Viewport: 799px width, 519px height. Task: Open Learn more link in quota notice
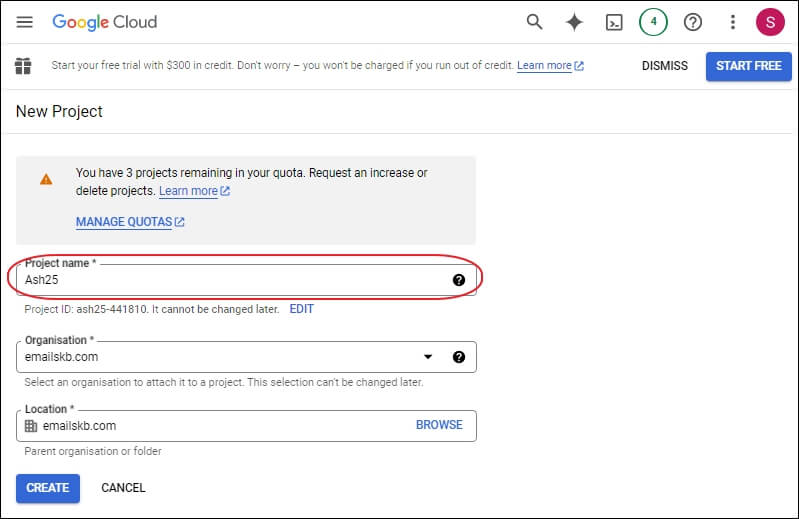(194, 191)
